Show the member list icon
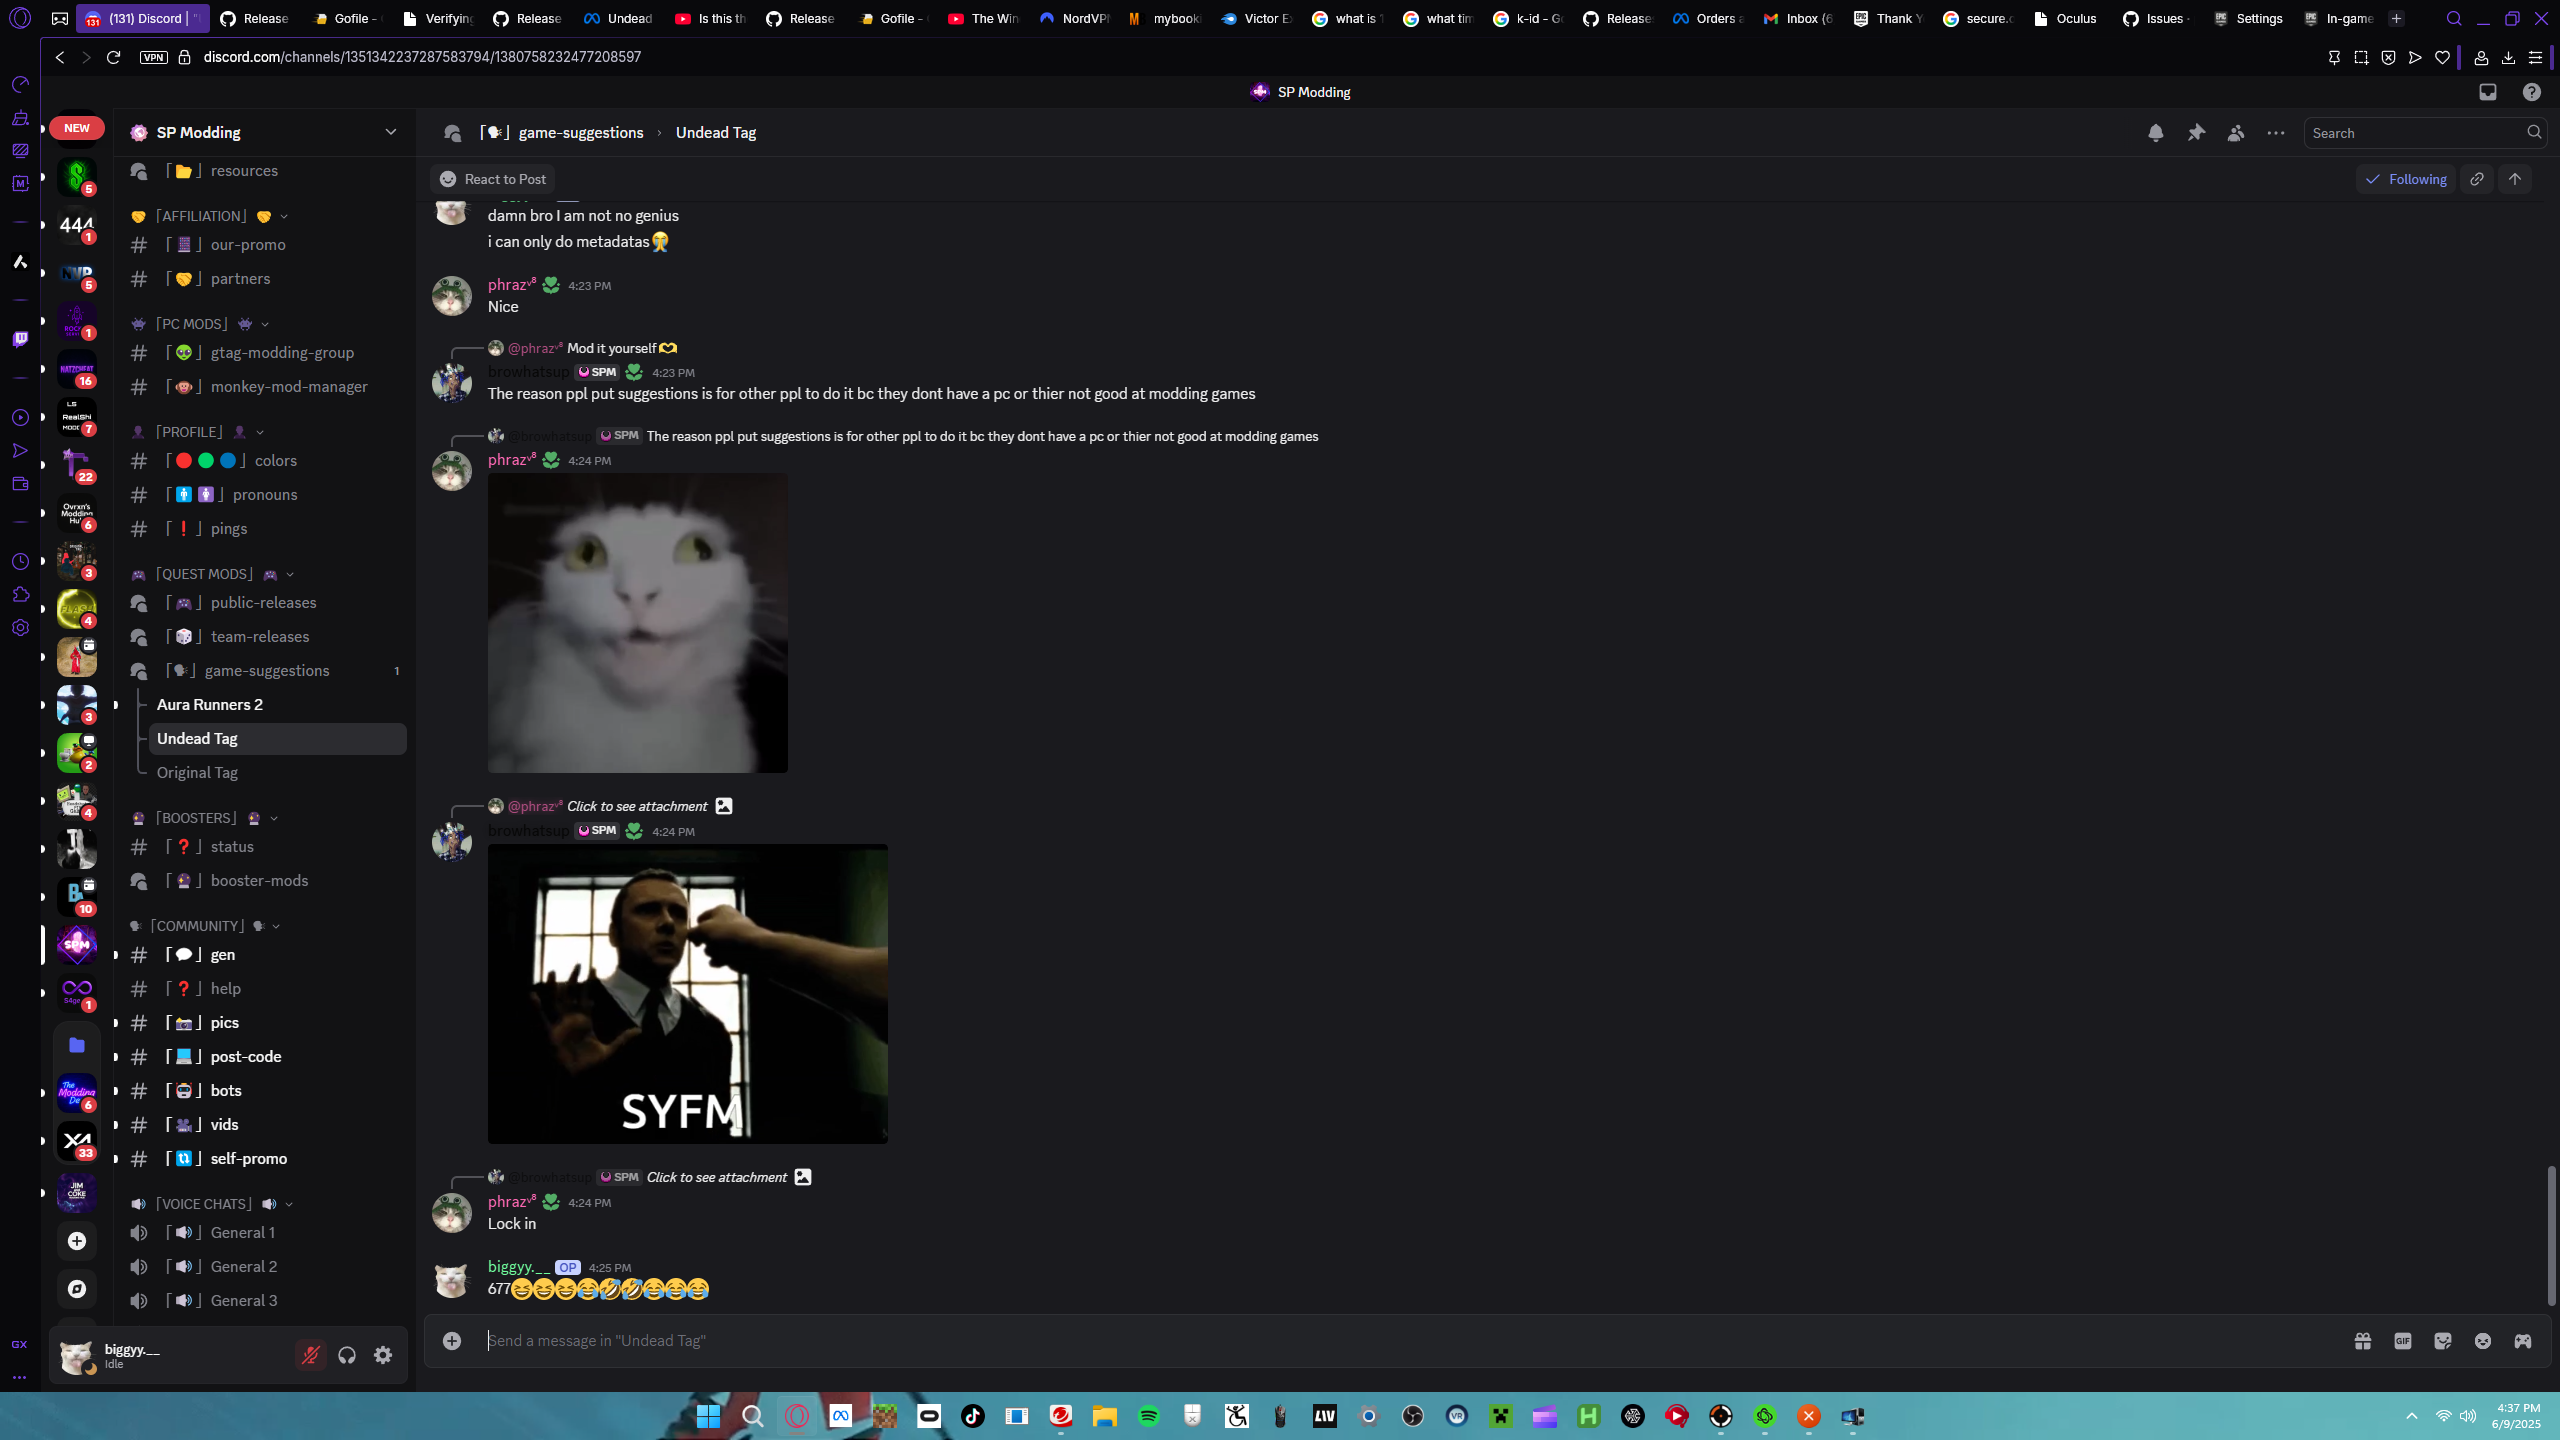The image size is (2560, 1440). point(2236,133)
